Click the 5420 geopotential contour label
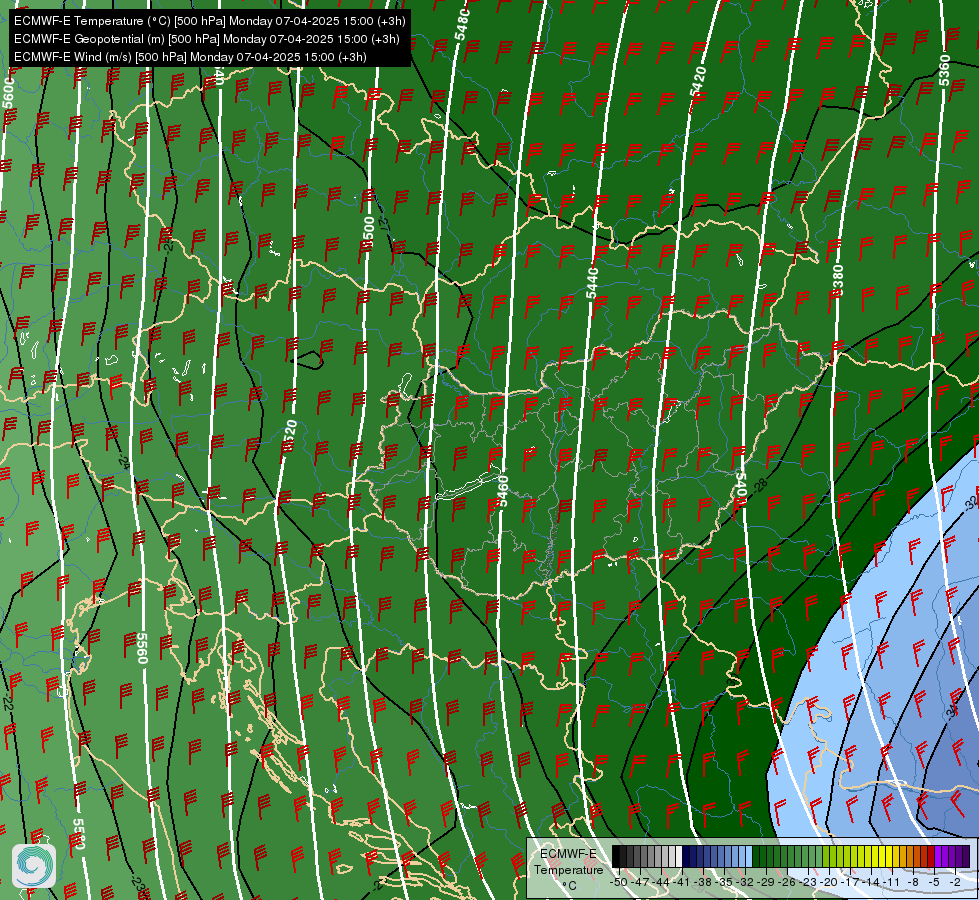Image resolution: width=979 pixels, height=900 pixels. [699, 81]
